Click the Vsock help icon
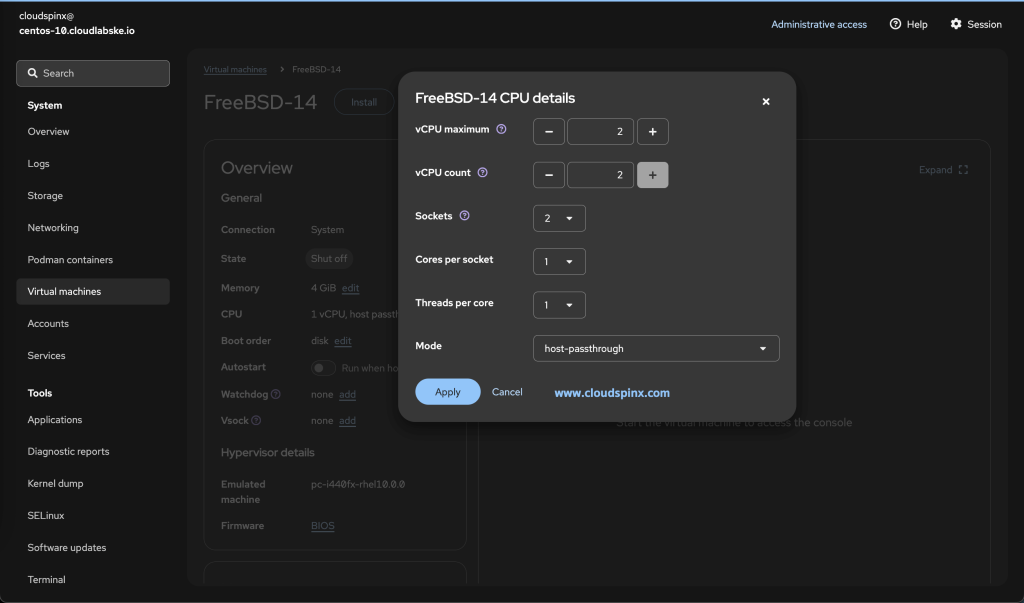1024x603 pixels. click(254, 420)
